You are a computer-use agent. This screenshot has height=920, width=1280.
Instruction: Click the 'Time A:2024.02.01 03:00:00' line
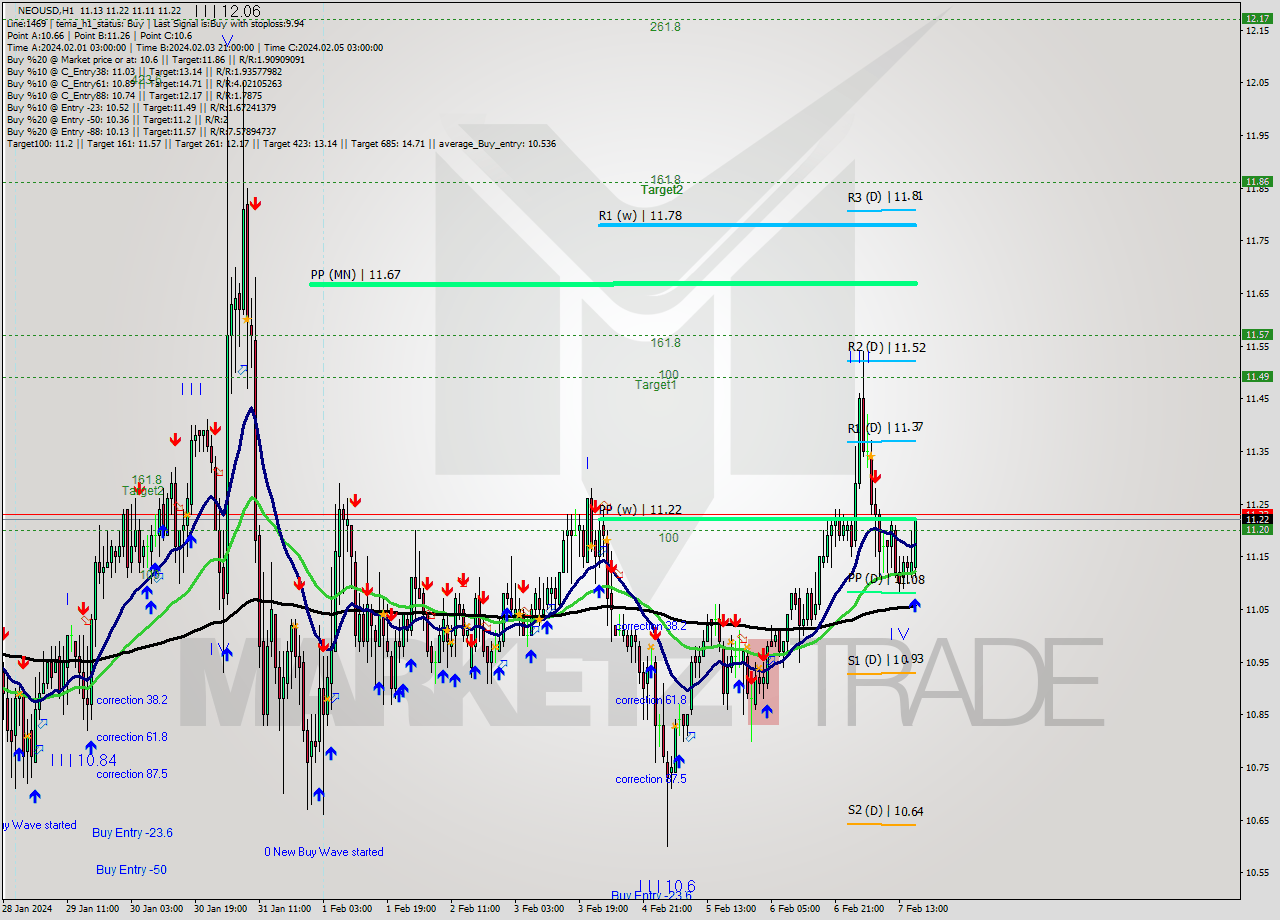[194, 47]
